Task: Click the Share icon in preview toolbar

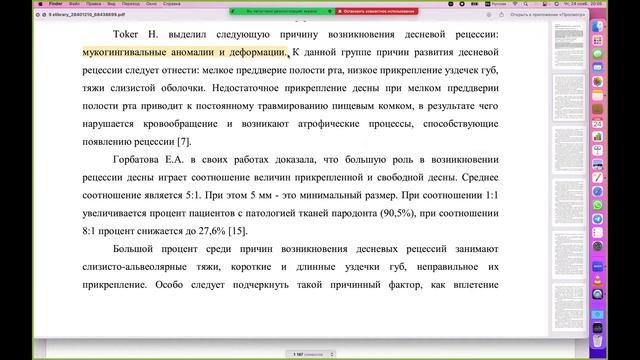Action: (x=501, y=14)
